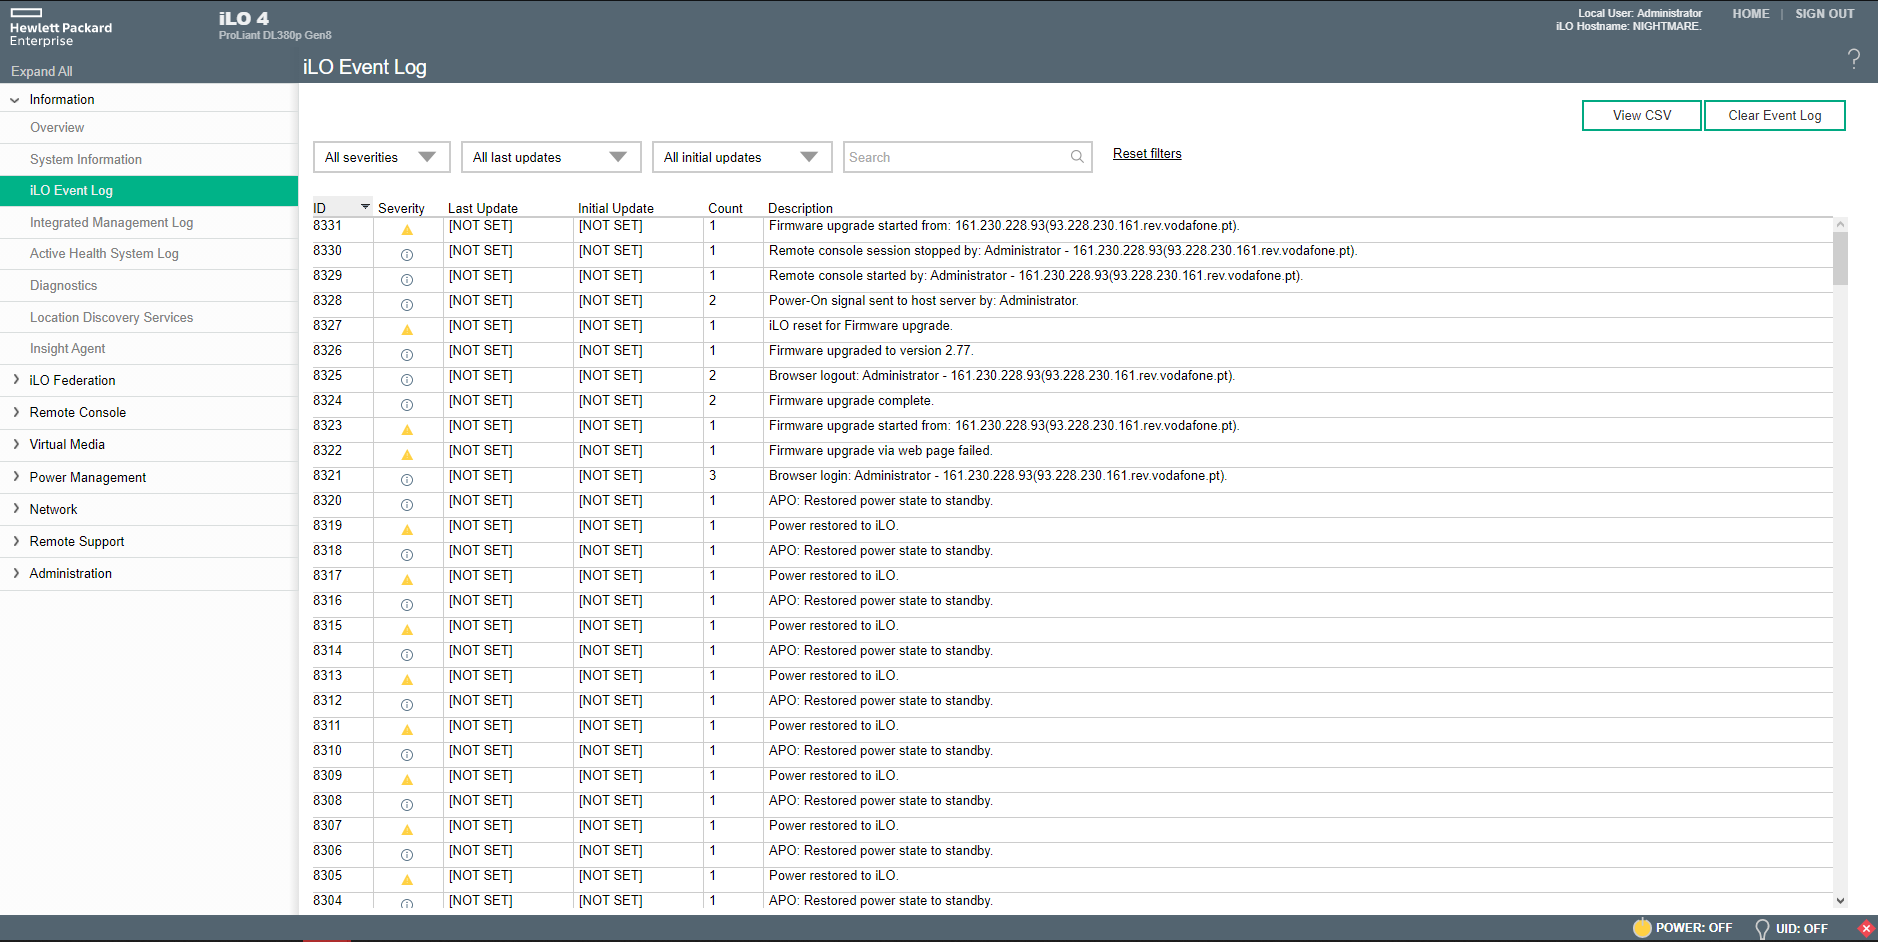Click the info icon for event 8318
This screenshot has width=1878, height=942.
tap(407, 555)
